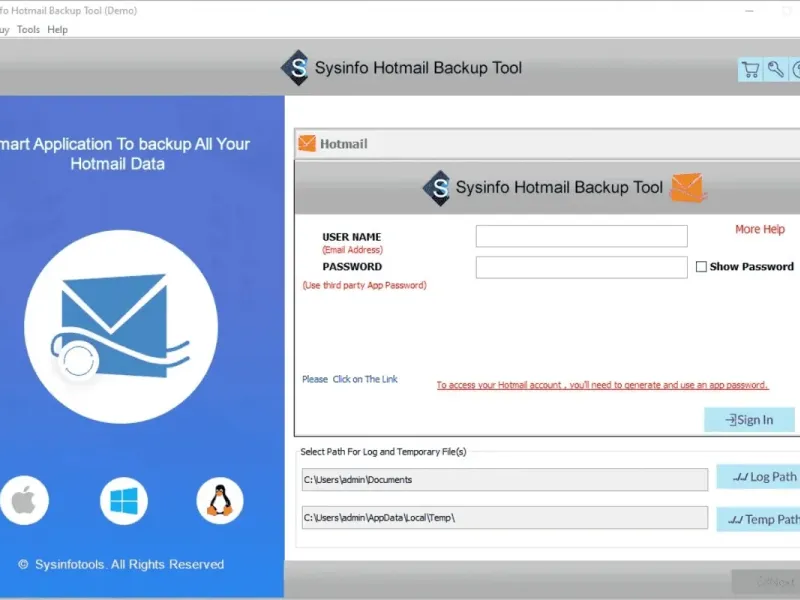
Task: Focus the Password input field
Action: coord(582,267)
